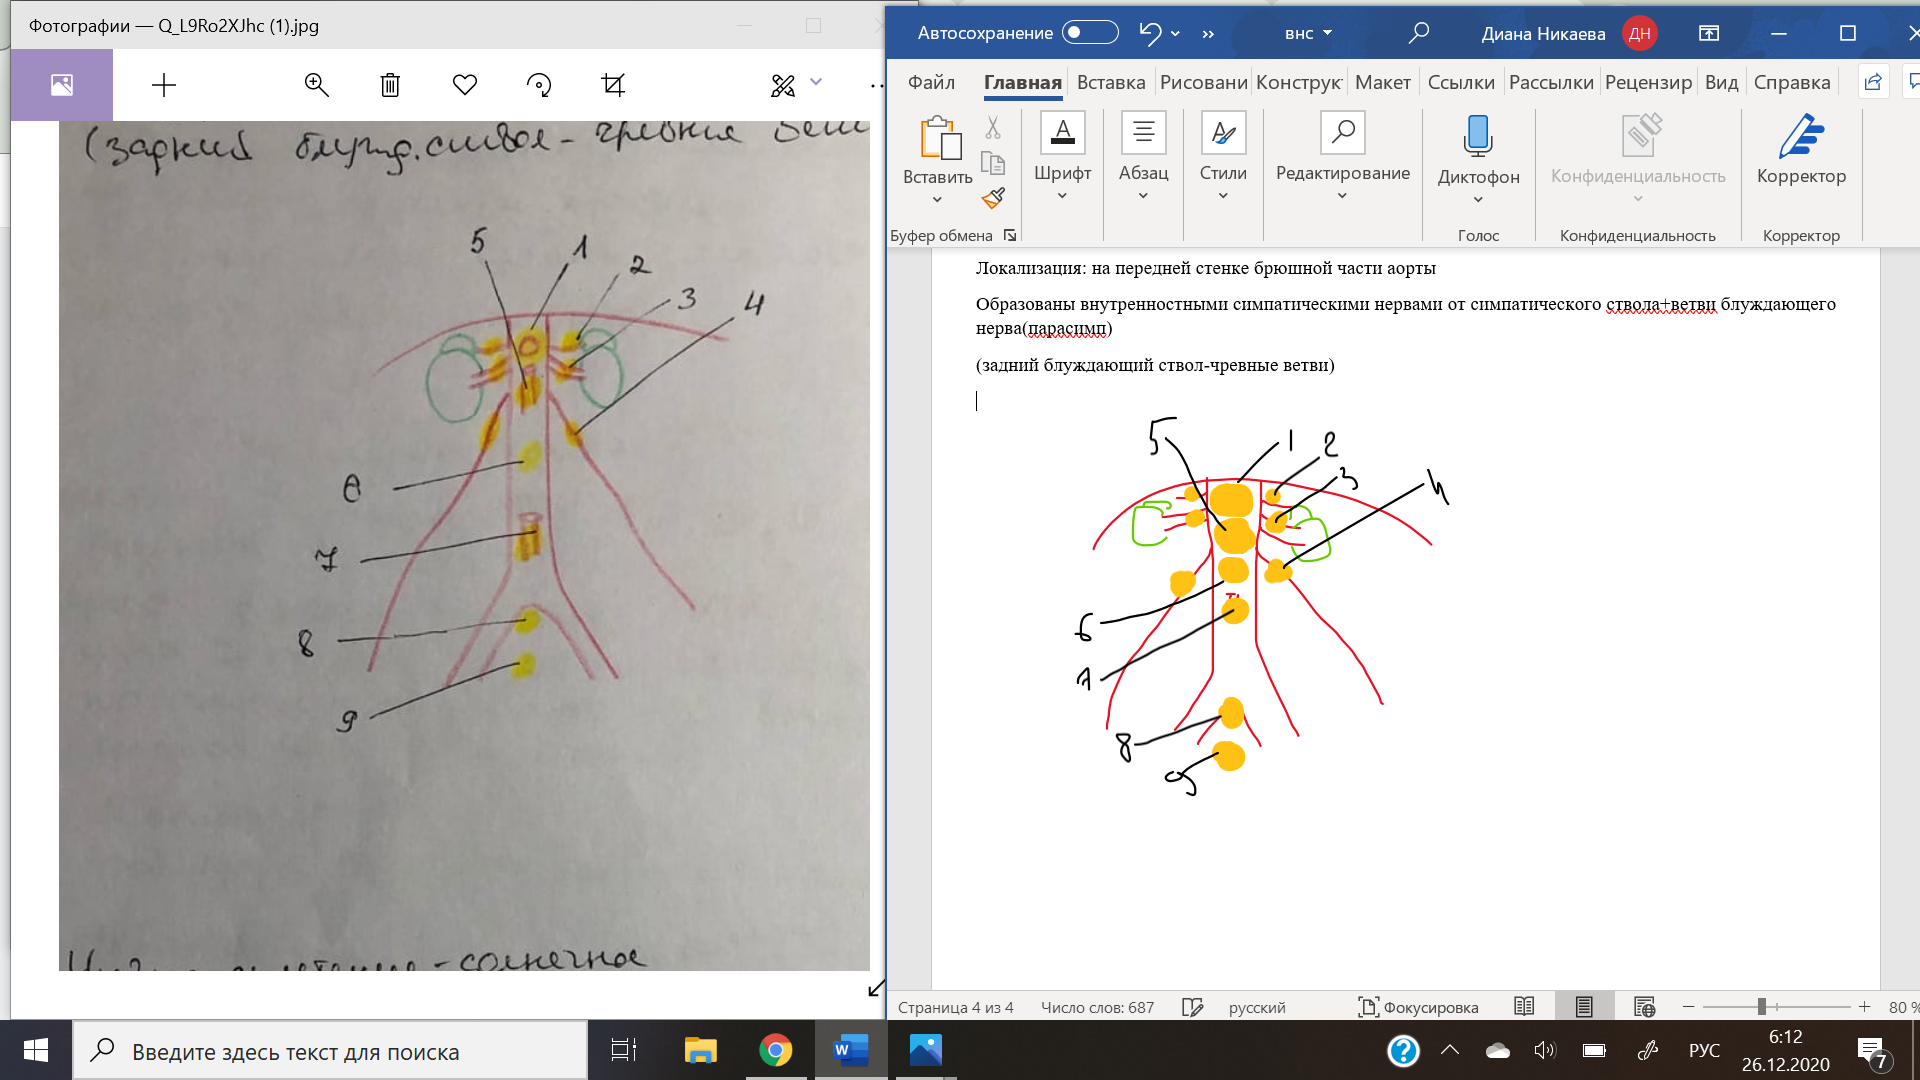This screenshot has height=1080, width=1920.
Task: Click the user account avatar ДН
Action: click(x=1640, y=33)
